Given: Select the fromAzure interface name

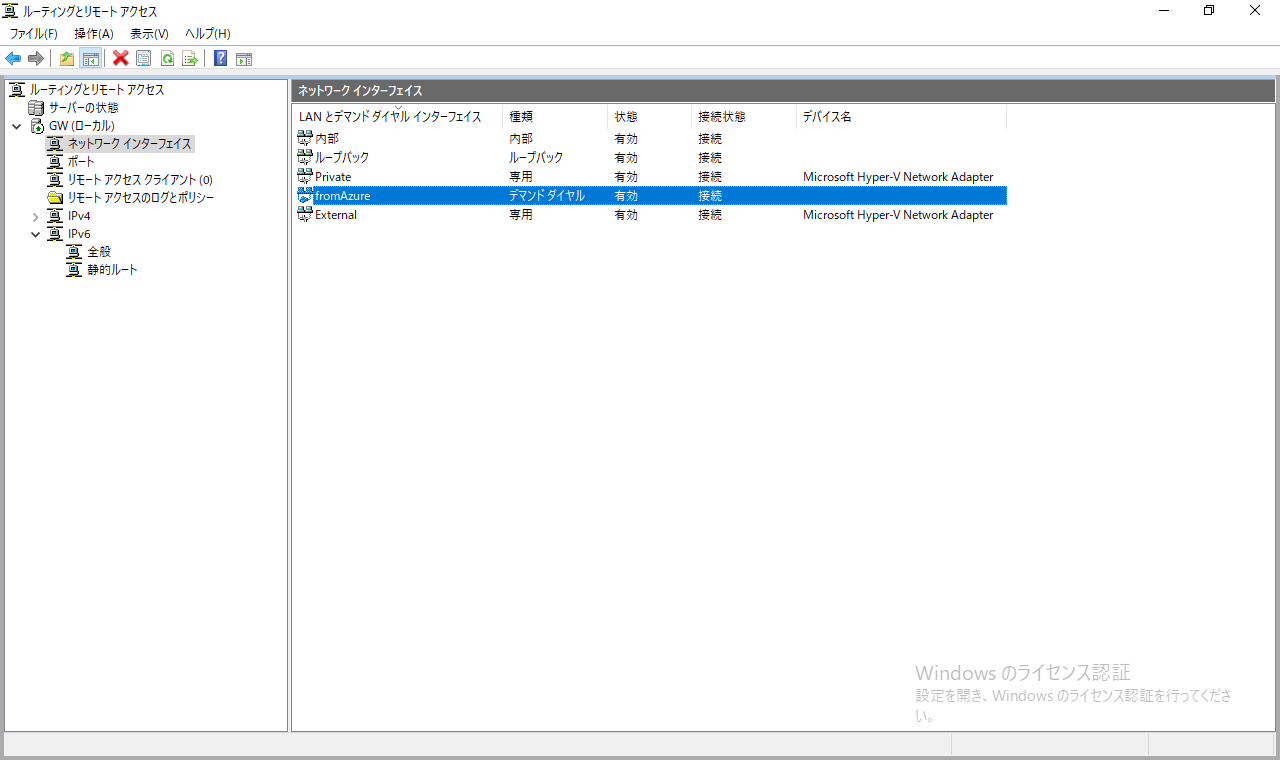Looking at the screenshot, I should [x=343, y=195].
